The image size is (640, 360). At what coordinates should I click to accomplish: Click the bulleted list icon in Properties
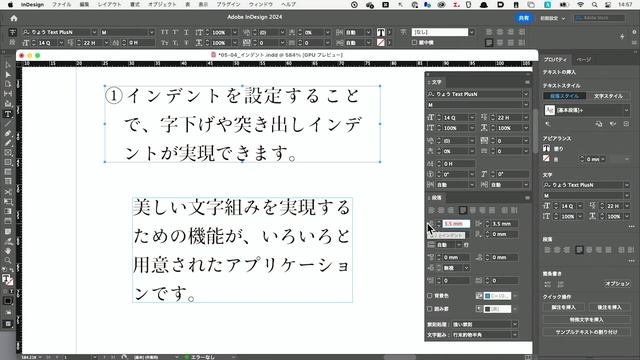coord(548,284)
